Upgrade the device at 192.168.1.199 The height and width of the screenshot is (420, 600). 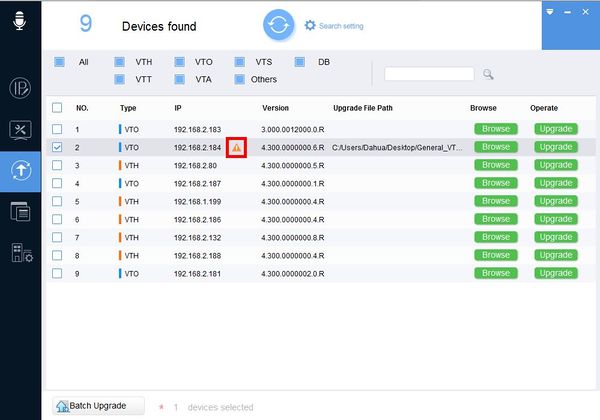pyautogui.click(x=556, y=201)
